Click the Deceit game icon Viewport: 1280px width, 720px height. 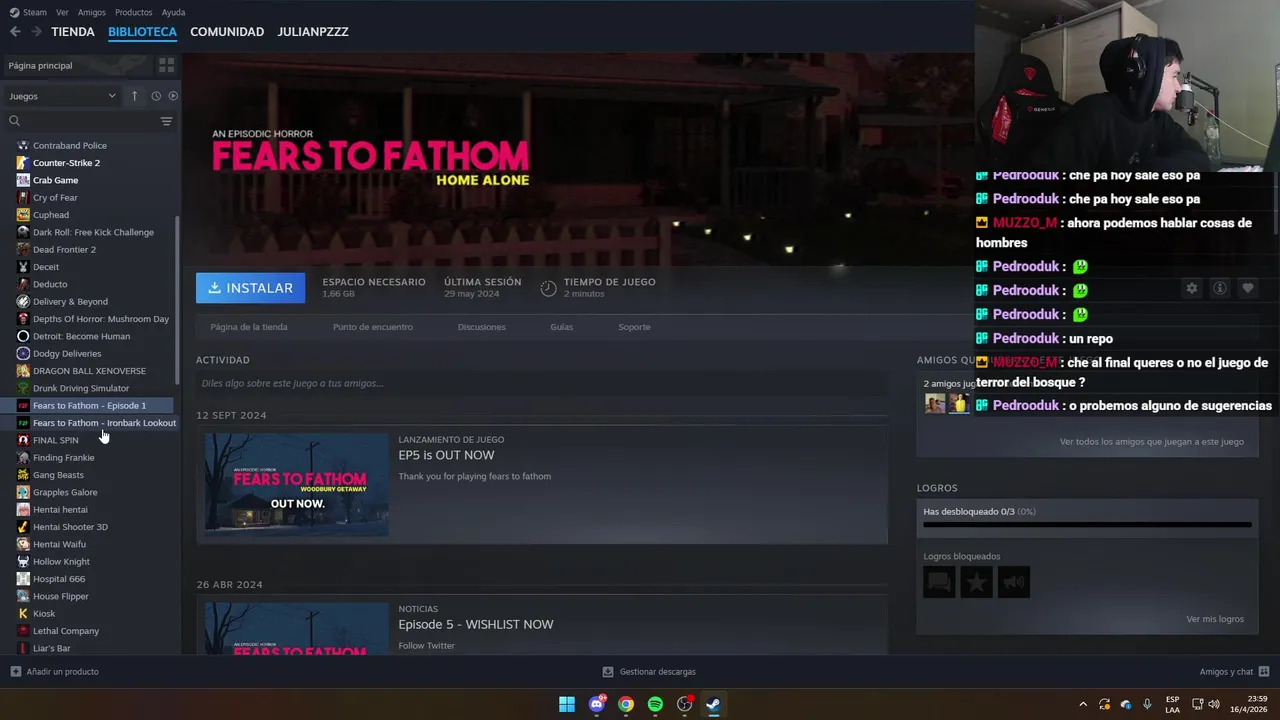[23, 267]
